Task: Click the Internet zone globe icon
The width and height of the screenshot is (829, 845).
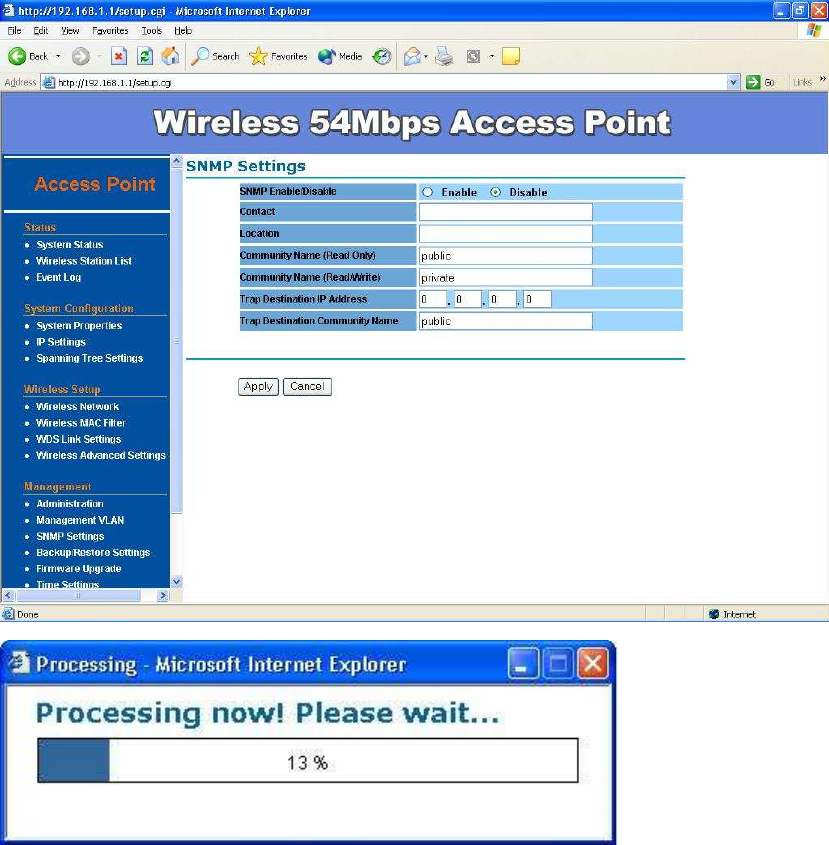Action: click(714, 614)
